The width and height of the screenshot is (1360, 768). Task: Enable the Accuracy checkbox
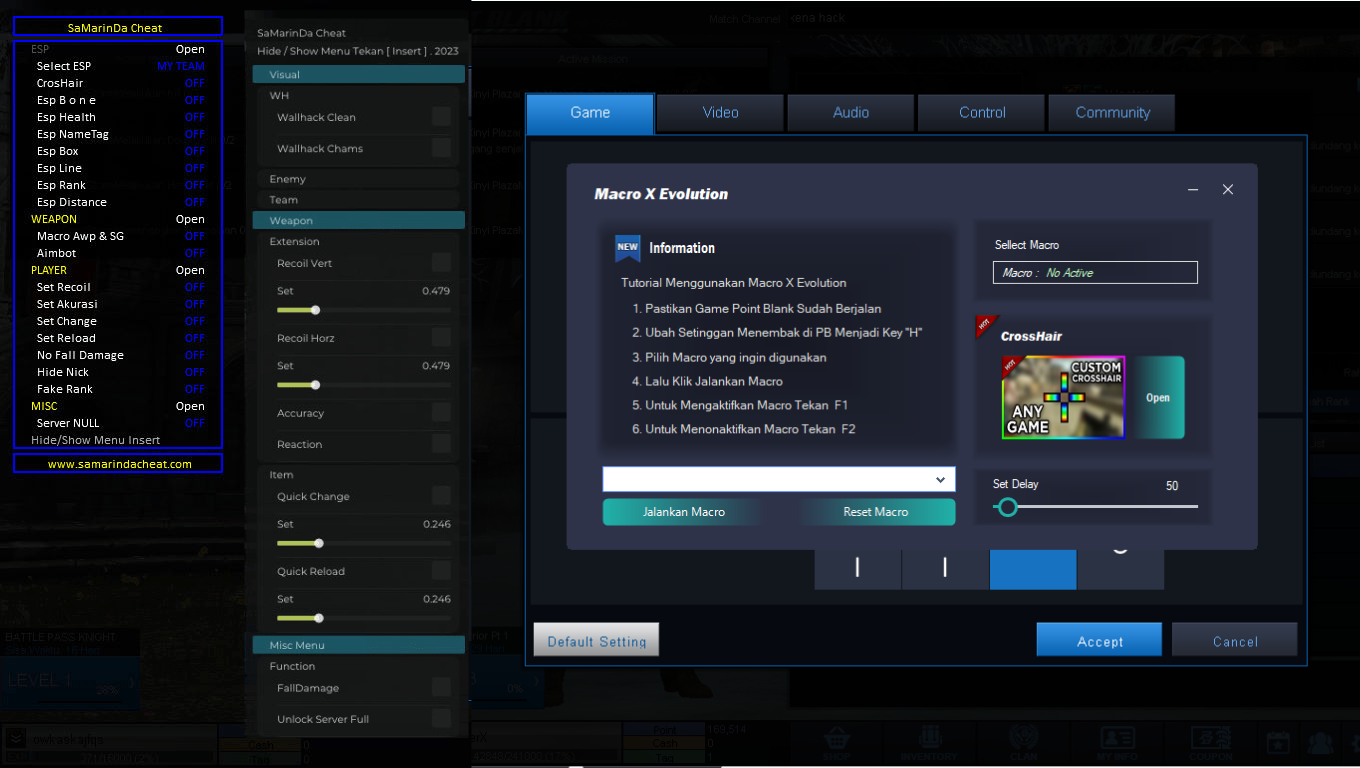441,413
